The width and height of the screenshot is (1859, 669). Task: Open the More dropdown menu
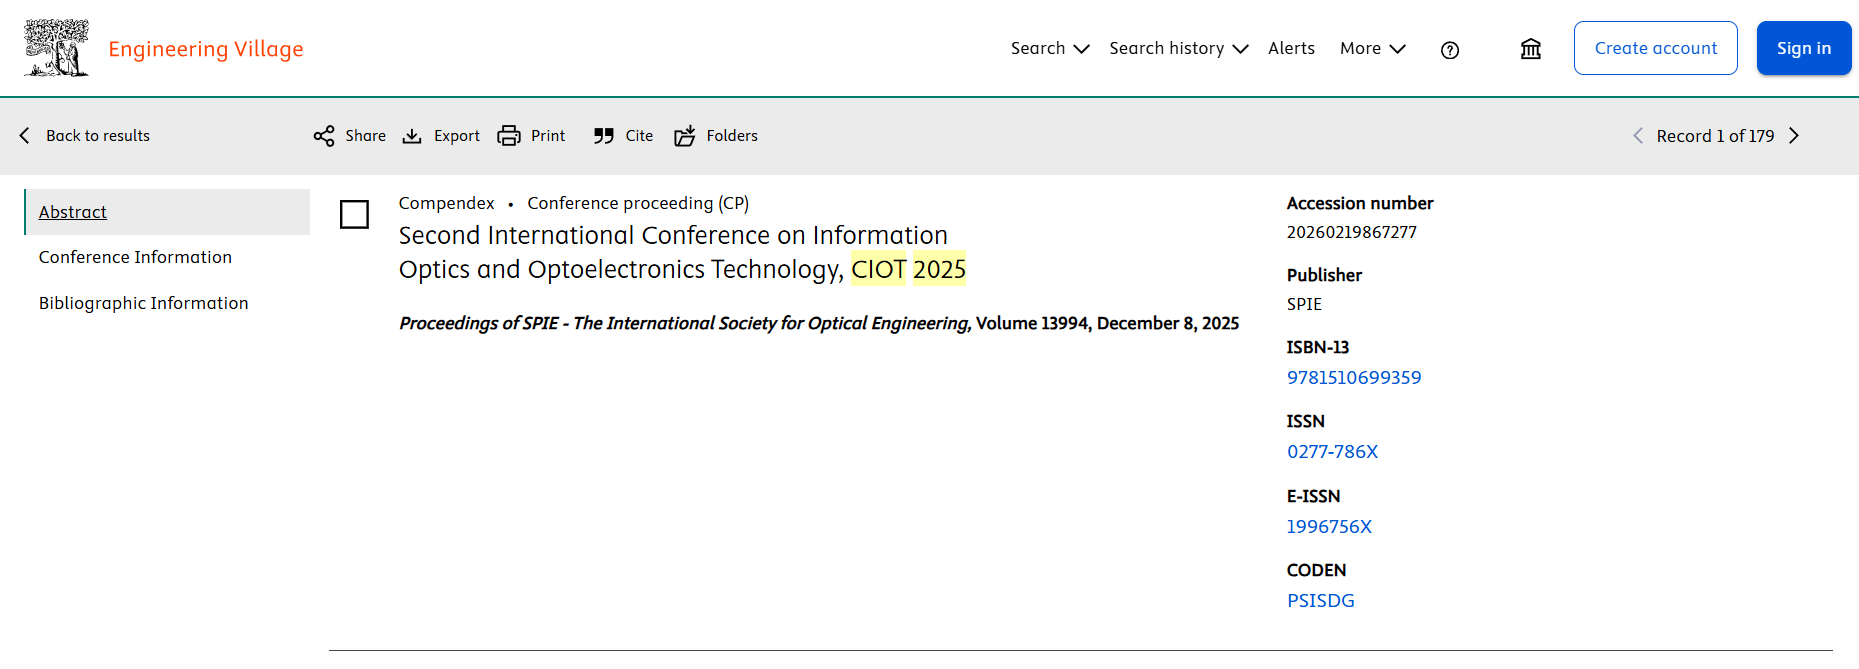pyautogui.click(x=1372, y=48)
